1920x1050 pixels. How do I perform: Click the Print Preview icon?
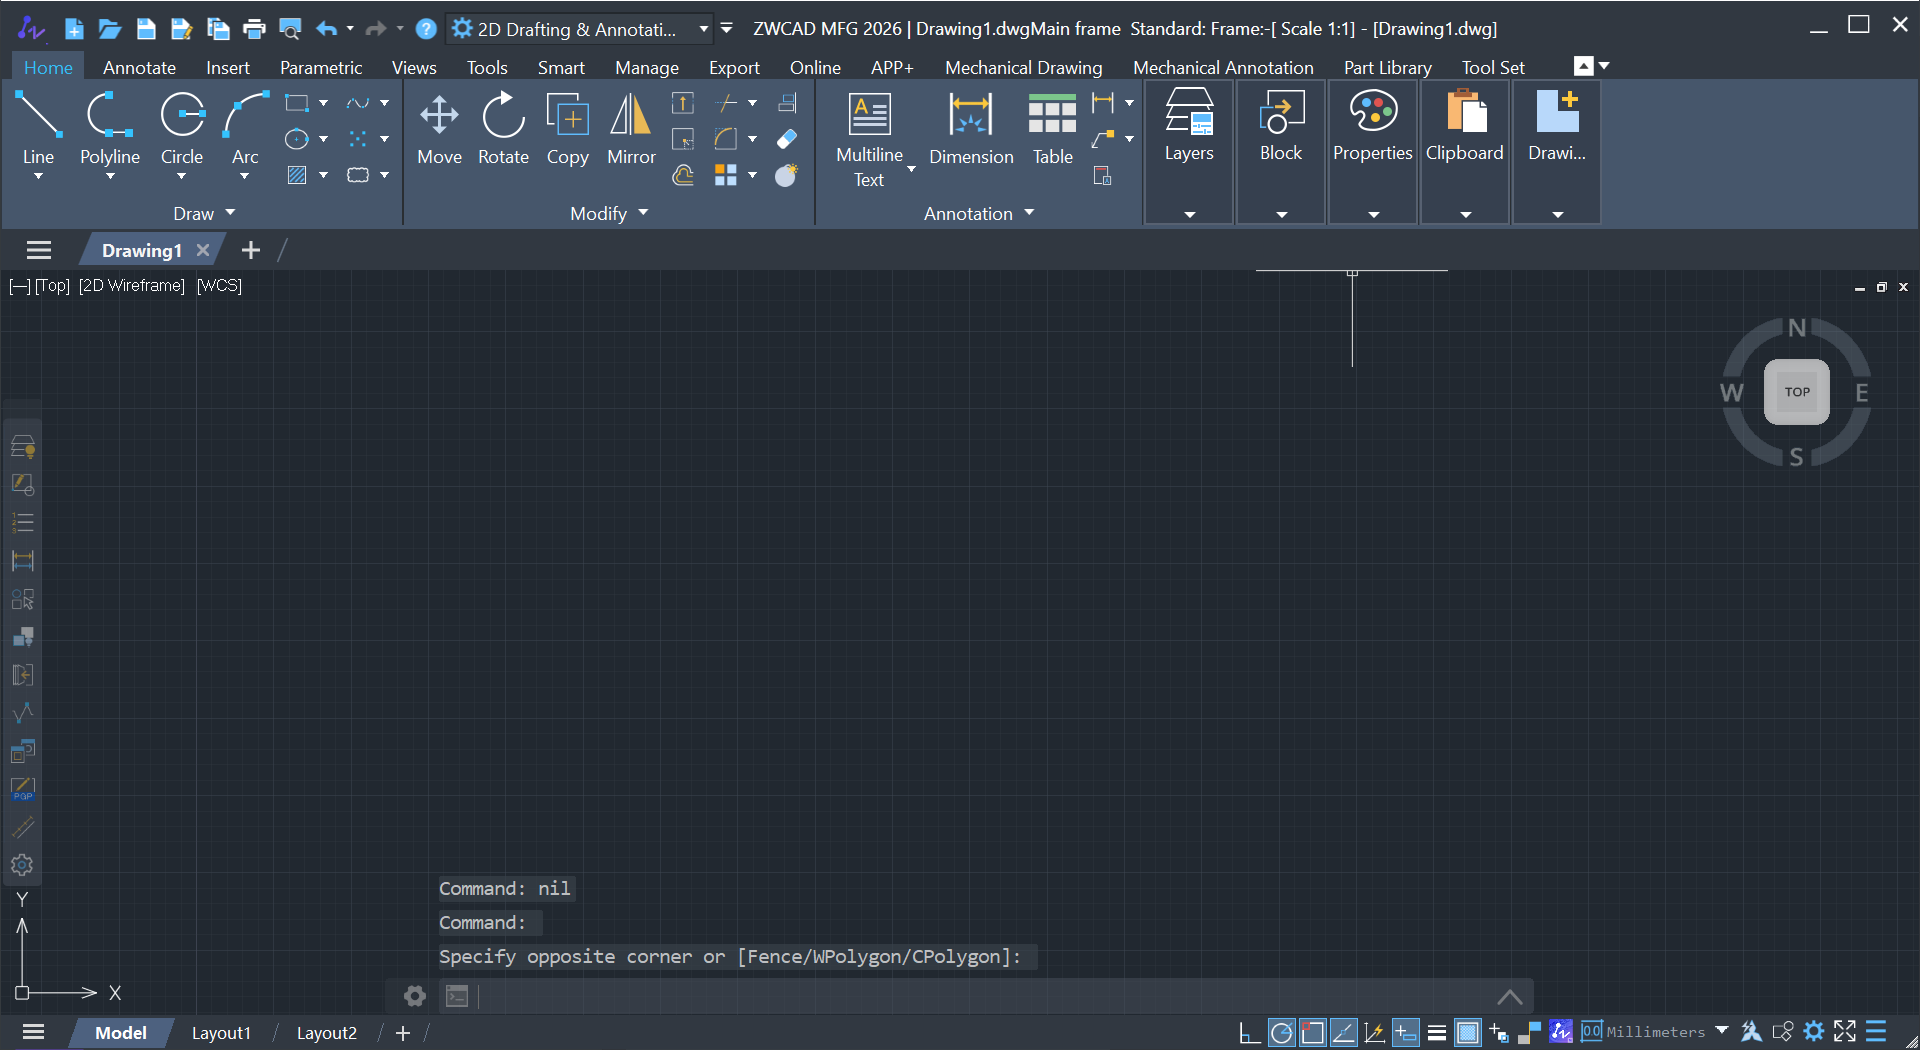[290, 29]
